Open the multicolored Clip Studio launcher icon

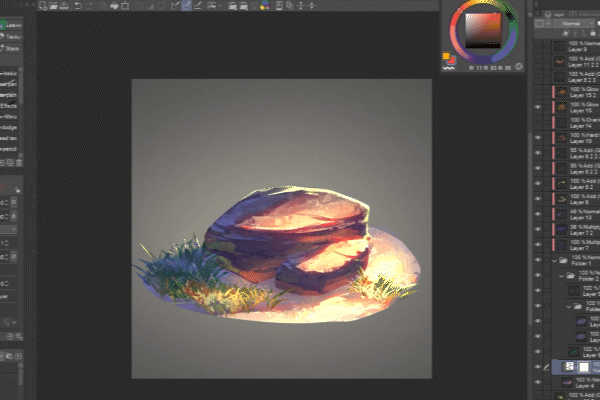point(265,5)
